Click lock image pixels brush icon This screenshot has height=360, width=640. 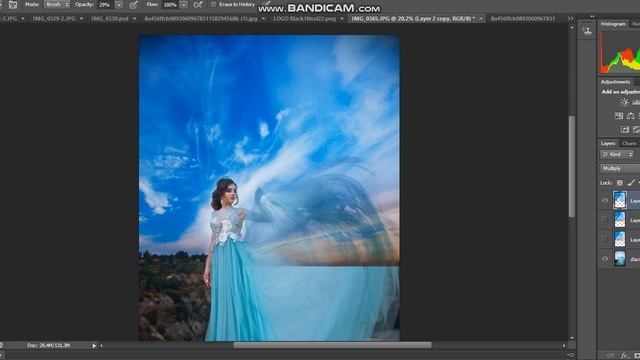coord(631,183)
